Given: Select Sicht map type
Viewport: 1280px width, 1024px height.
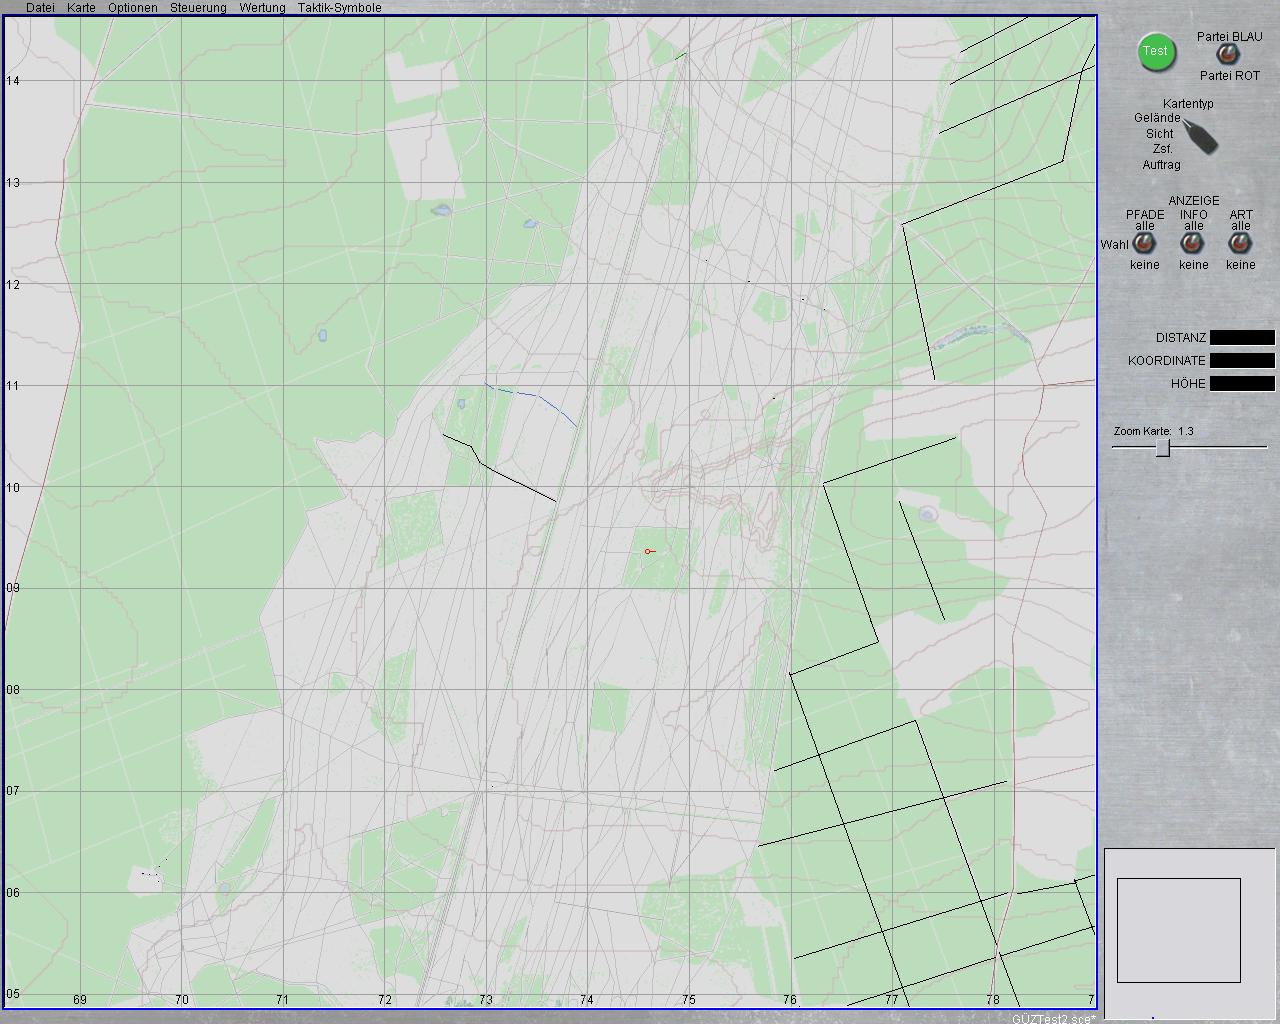Looking at the screenshot, I should pyautogui.click(x=1160, y=133).
